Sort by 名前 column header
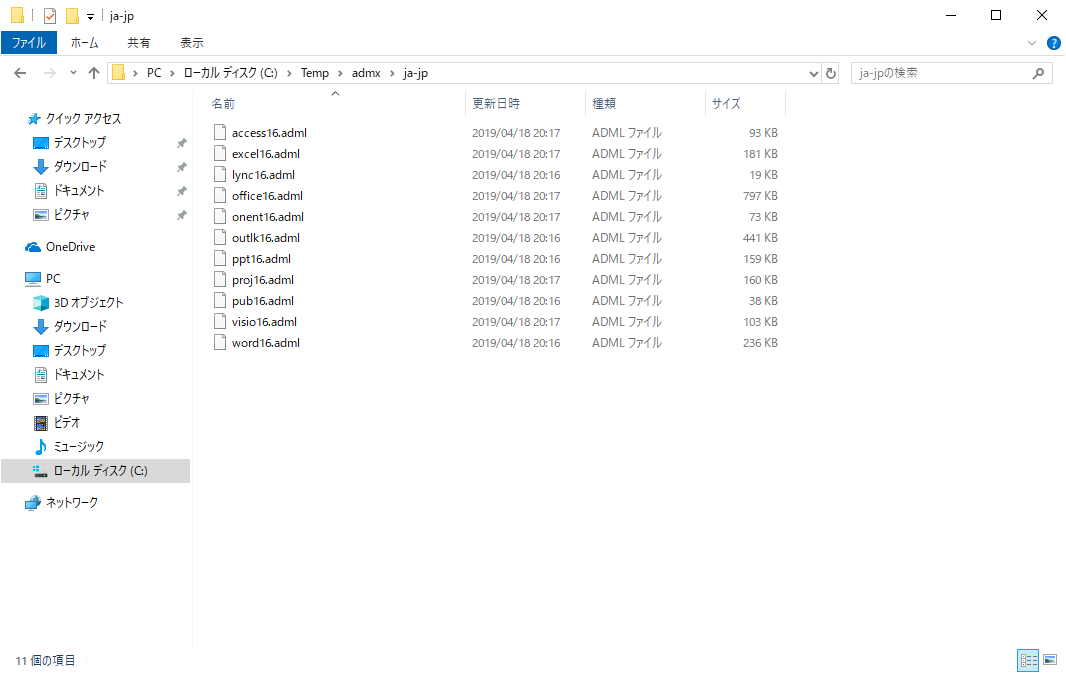 (223, 103)
